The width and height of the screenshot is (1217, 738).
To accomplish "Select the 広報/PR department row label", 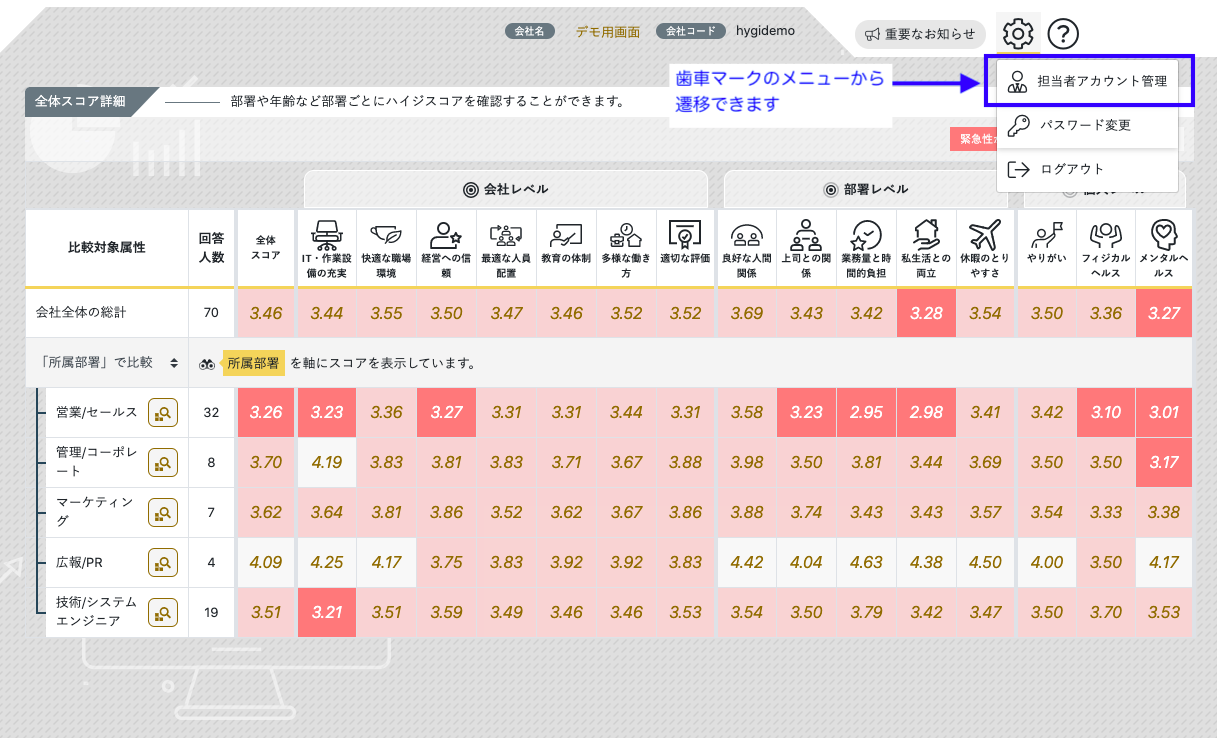I will tap(80, 562).
